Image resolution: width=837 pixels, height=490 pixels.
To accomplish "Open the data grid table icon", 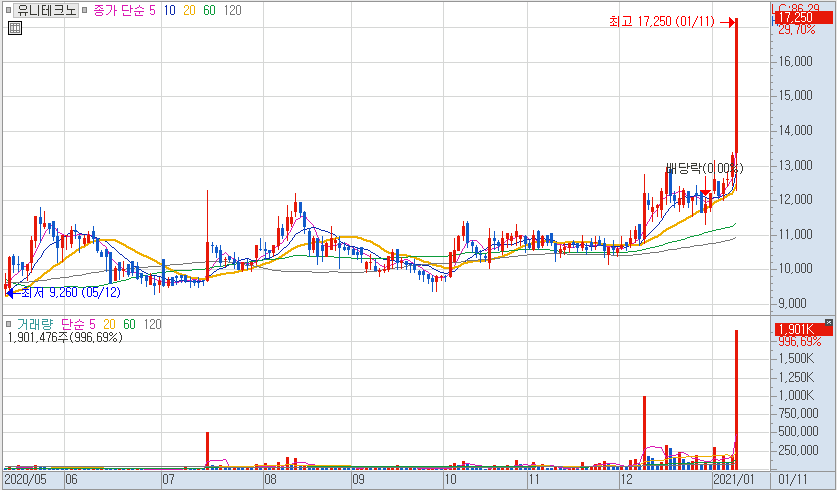I will pos(15,28).
